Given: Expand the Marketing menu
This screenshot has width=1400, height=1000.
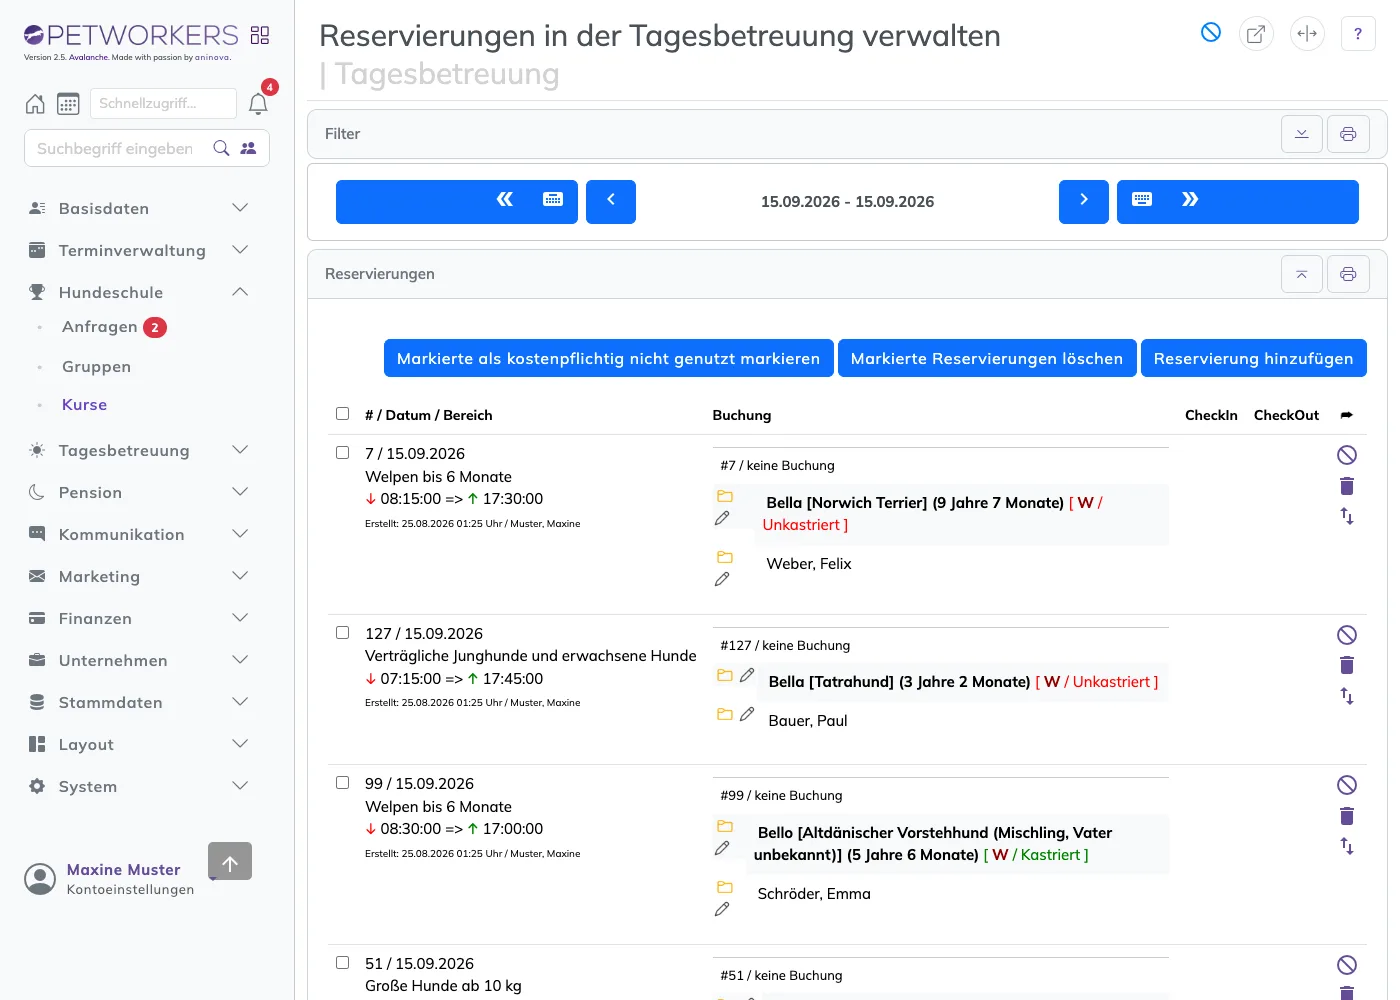Looking at the screenshot, I should [139, 576].
